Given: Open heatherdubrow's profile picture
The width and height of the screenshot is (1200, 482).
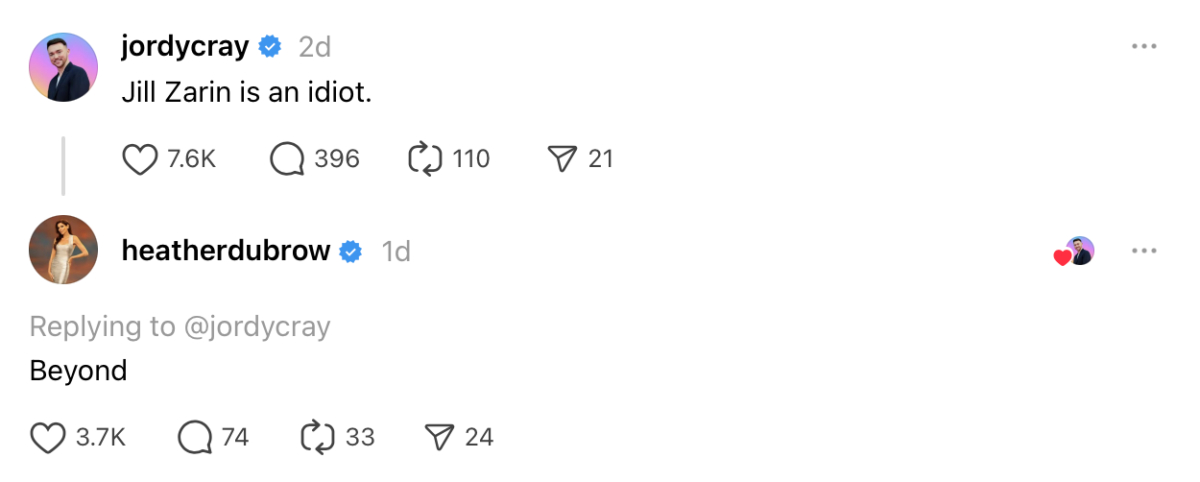Looking at the screenshot, I should click(64, 250).
